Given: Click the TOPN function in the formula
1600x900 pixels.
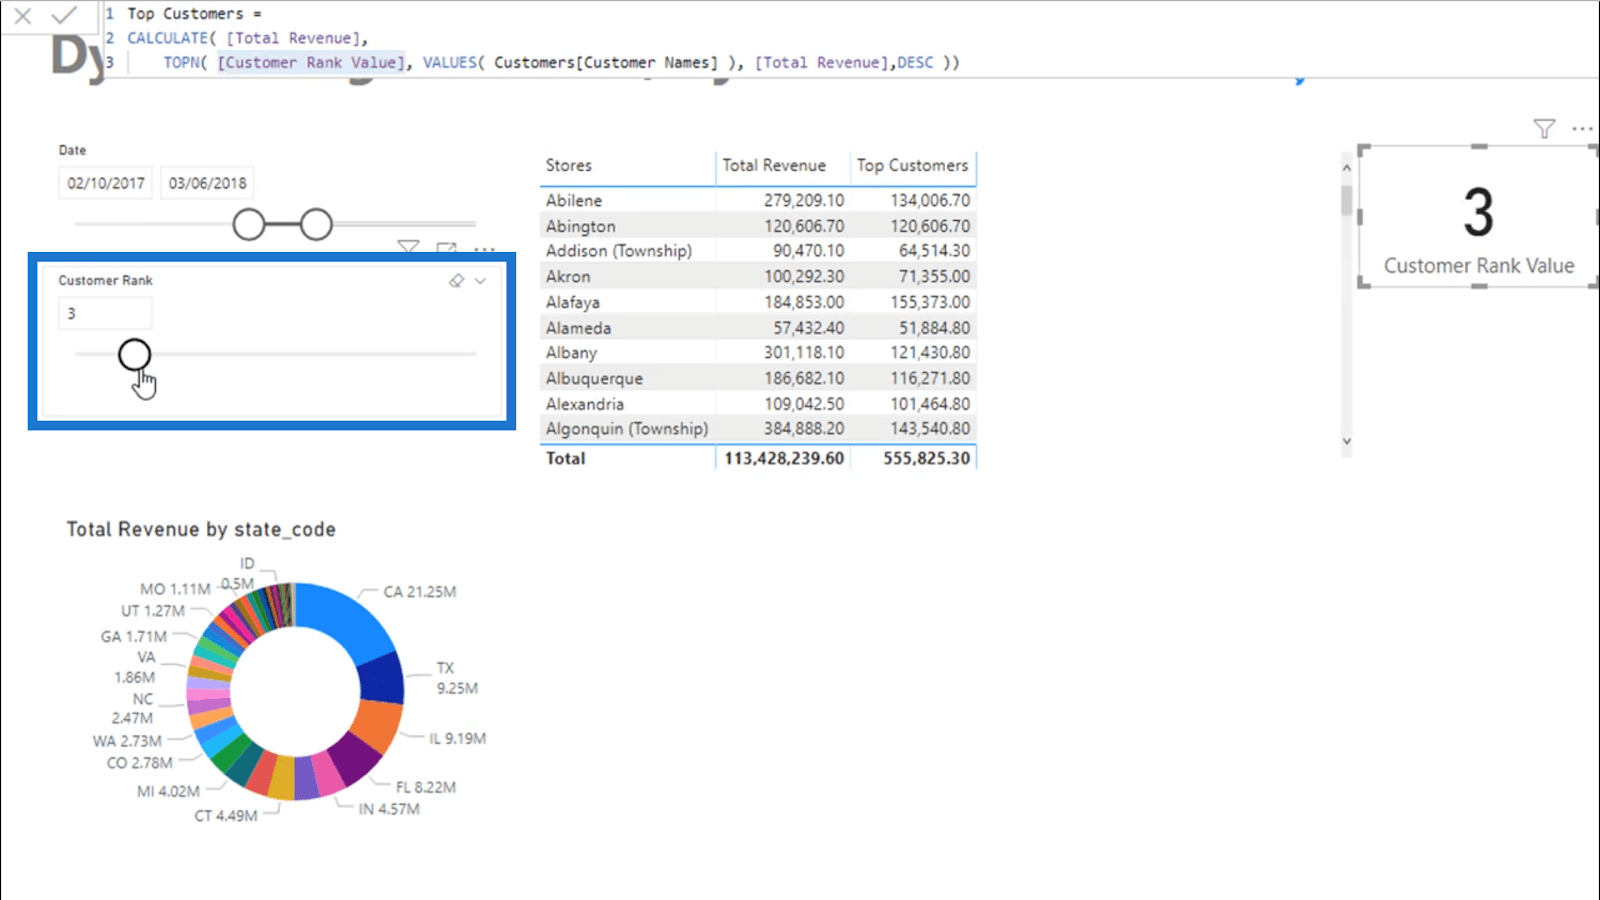Looking at the screenshot, I should pos(181,62).
